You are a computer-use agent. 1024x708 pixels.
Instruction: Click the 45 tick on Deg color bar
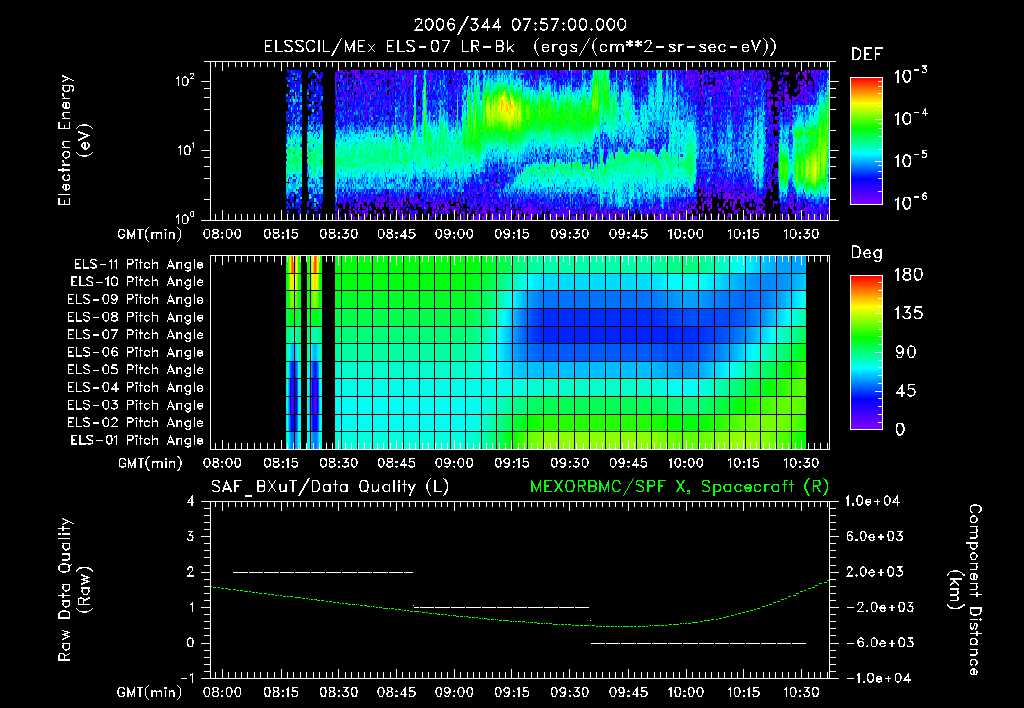click(906, 391)
